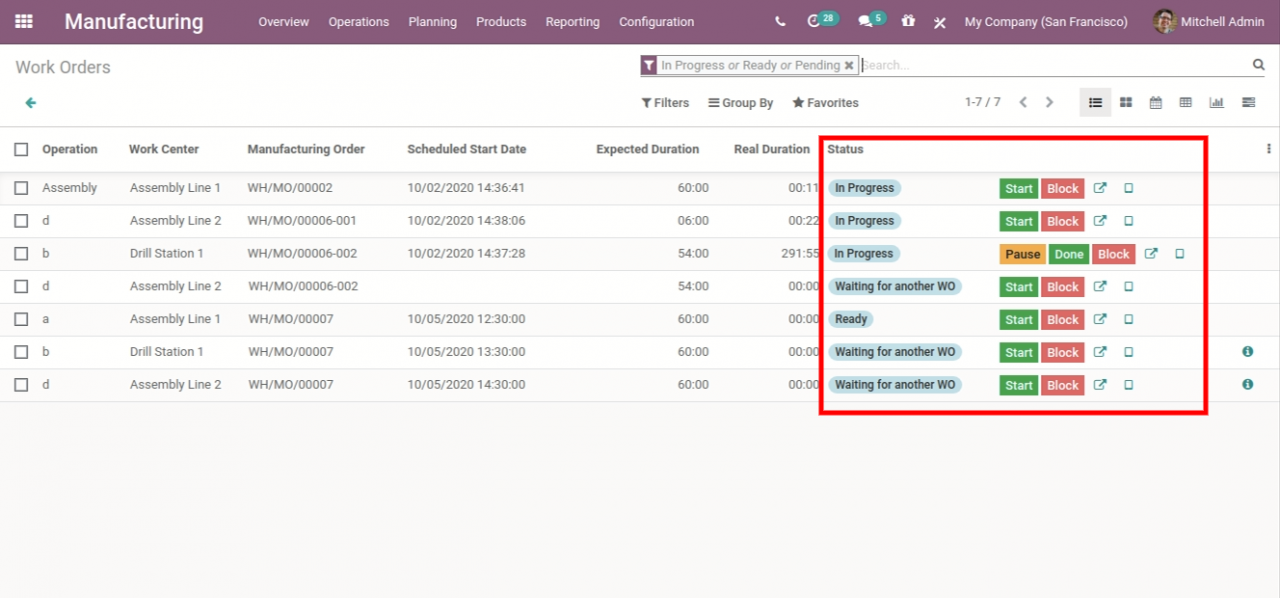Remove the active search filter tag
This screenshot has height=598, width=1280.
click(x=849, y=65)
